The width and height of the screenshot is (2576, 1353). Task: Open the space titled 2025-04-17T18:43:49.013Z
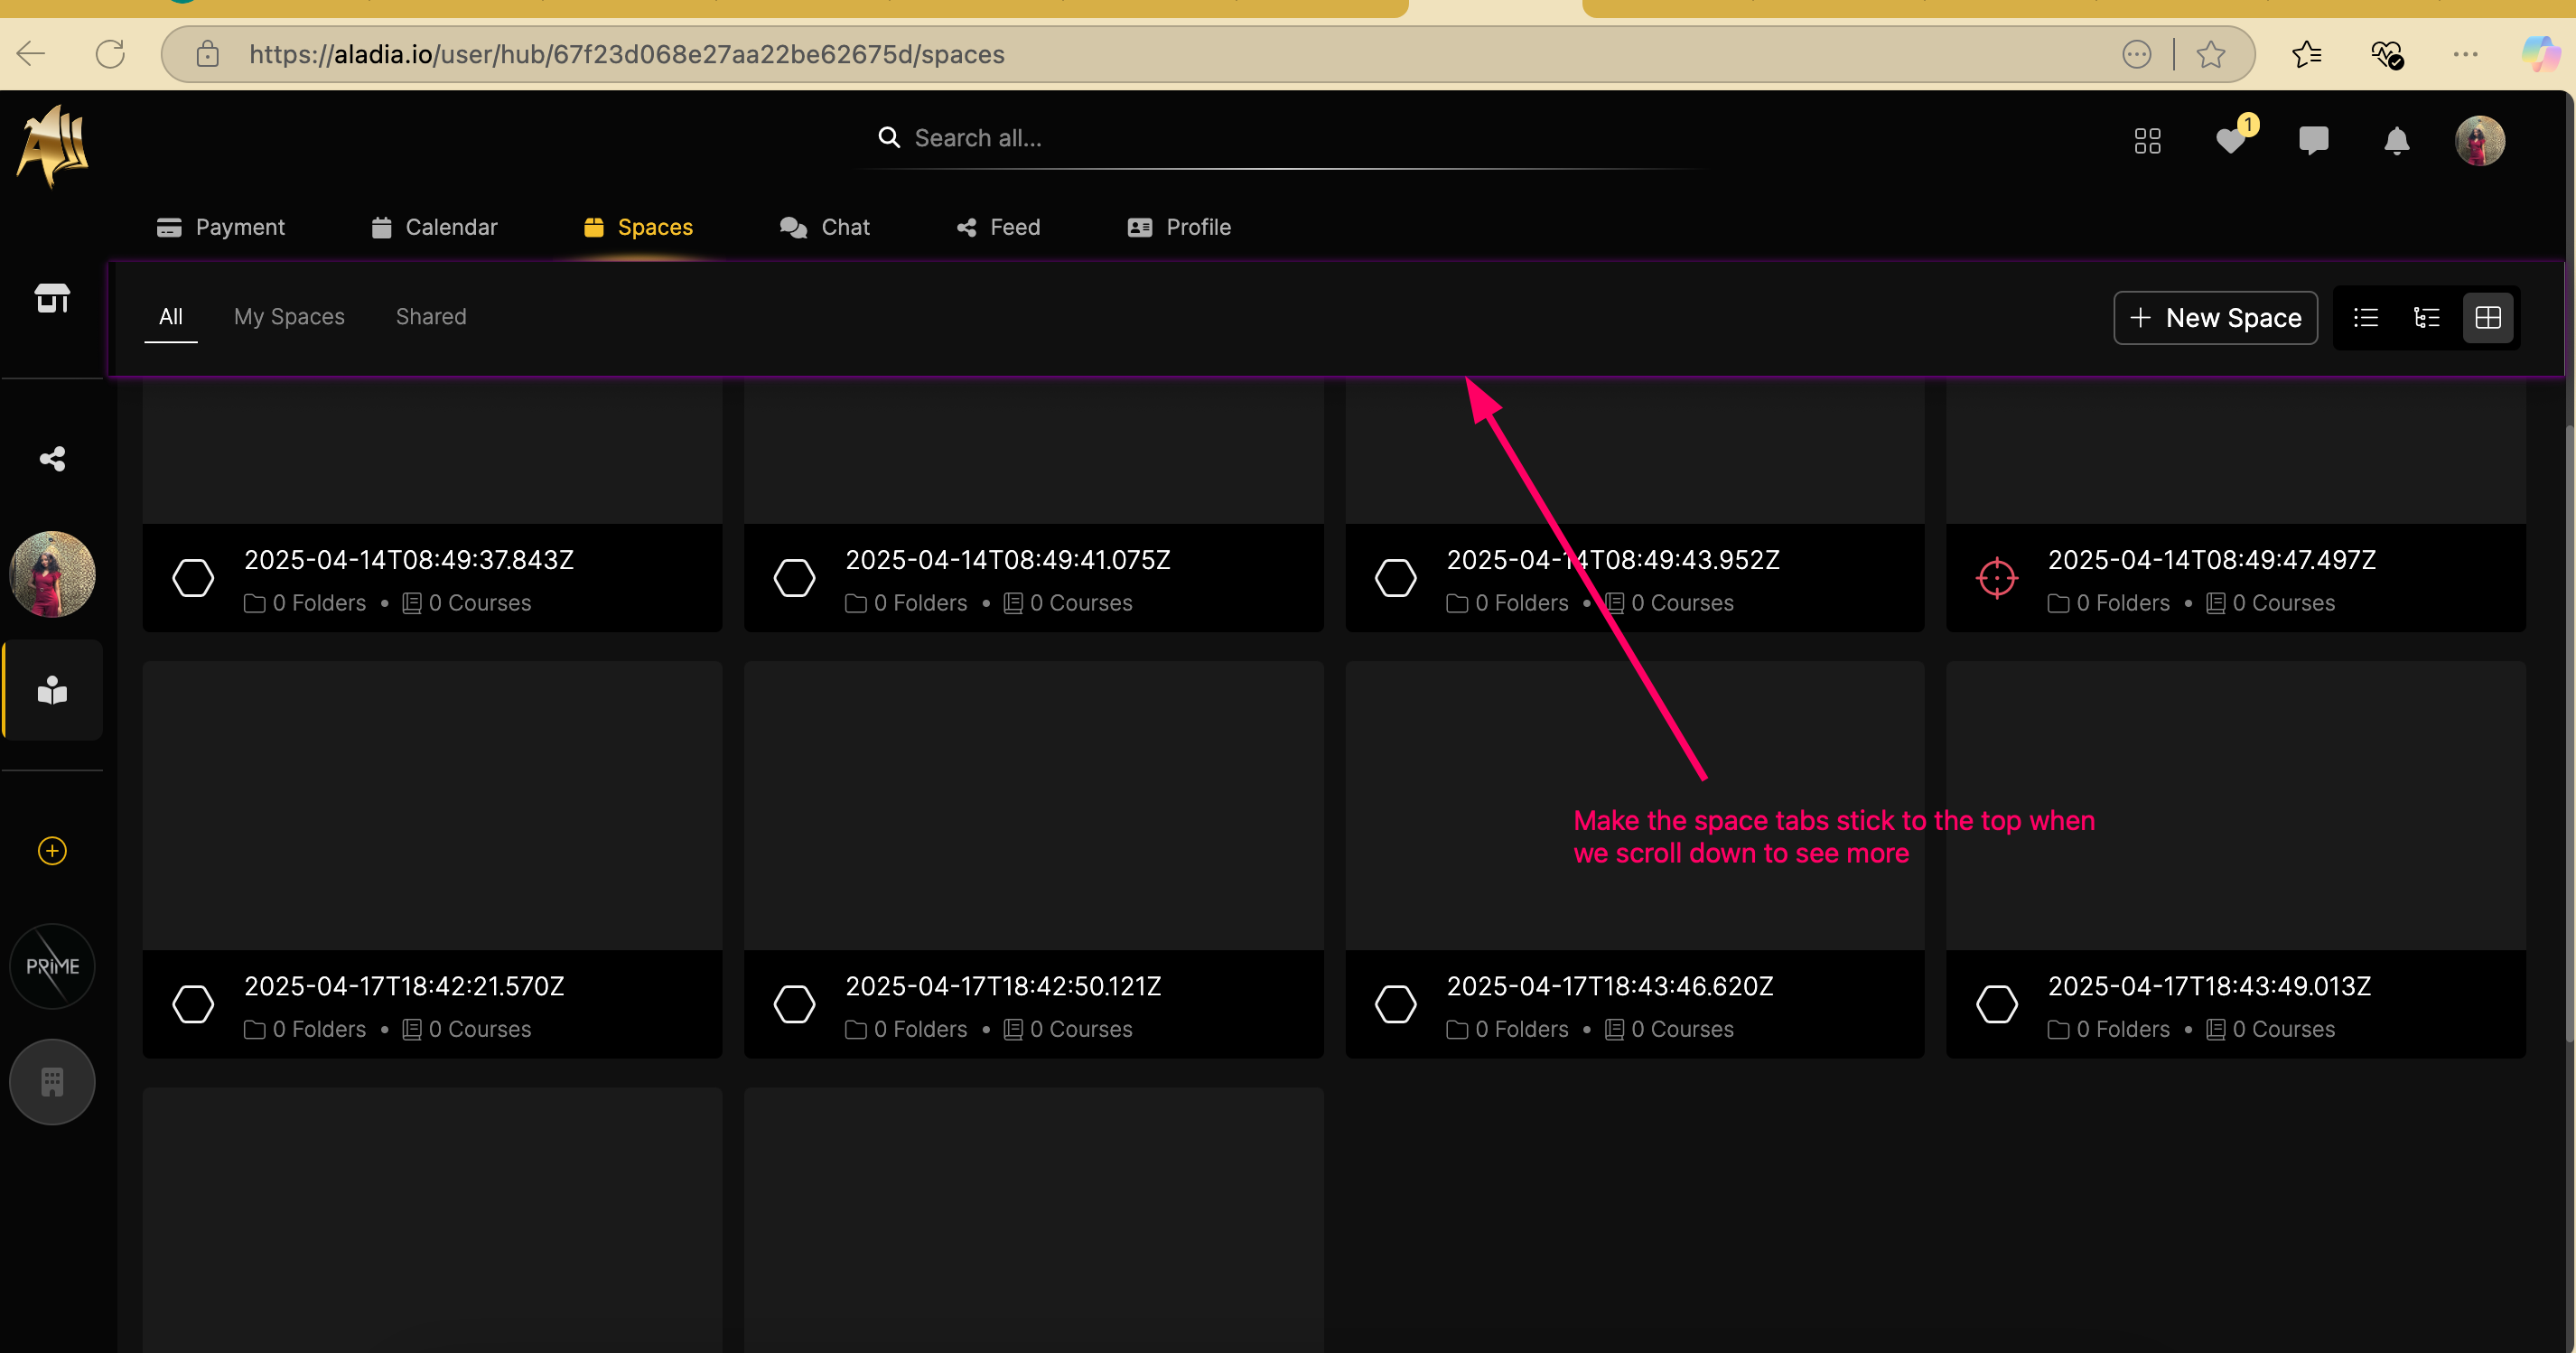tap(2209, 986)
